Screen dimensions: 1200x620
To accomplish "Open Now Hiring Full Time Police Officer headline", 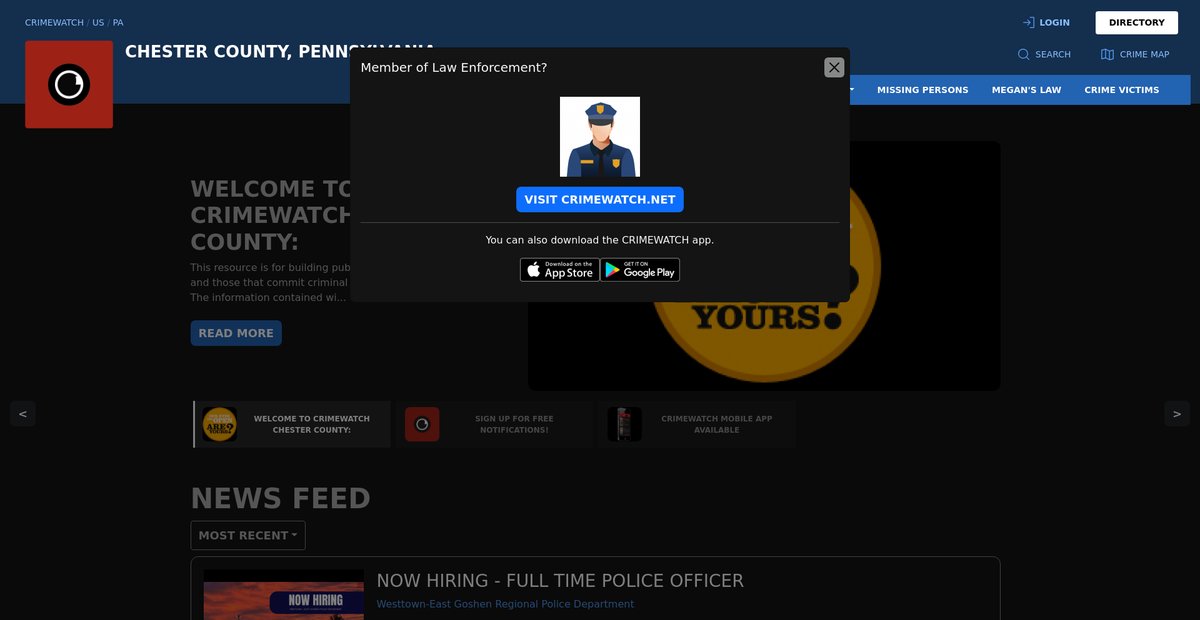I will click(560, 580).
